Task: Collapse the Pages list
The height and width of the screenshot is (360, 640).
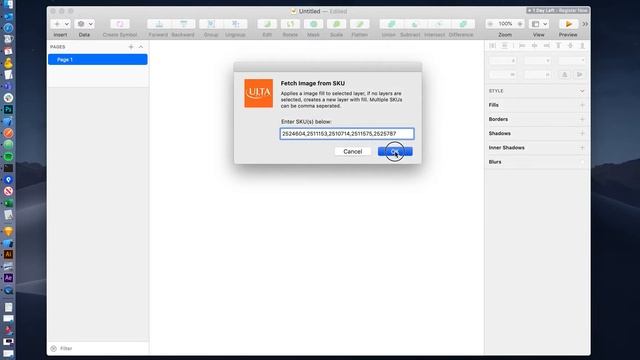Action: coord(141,47)
